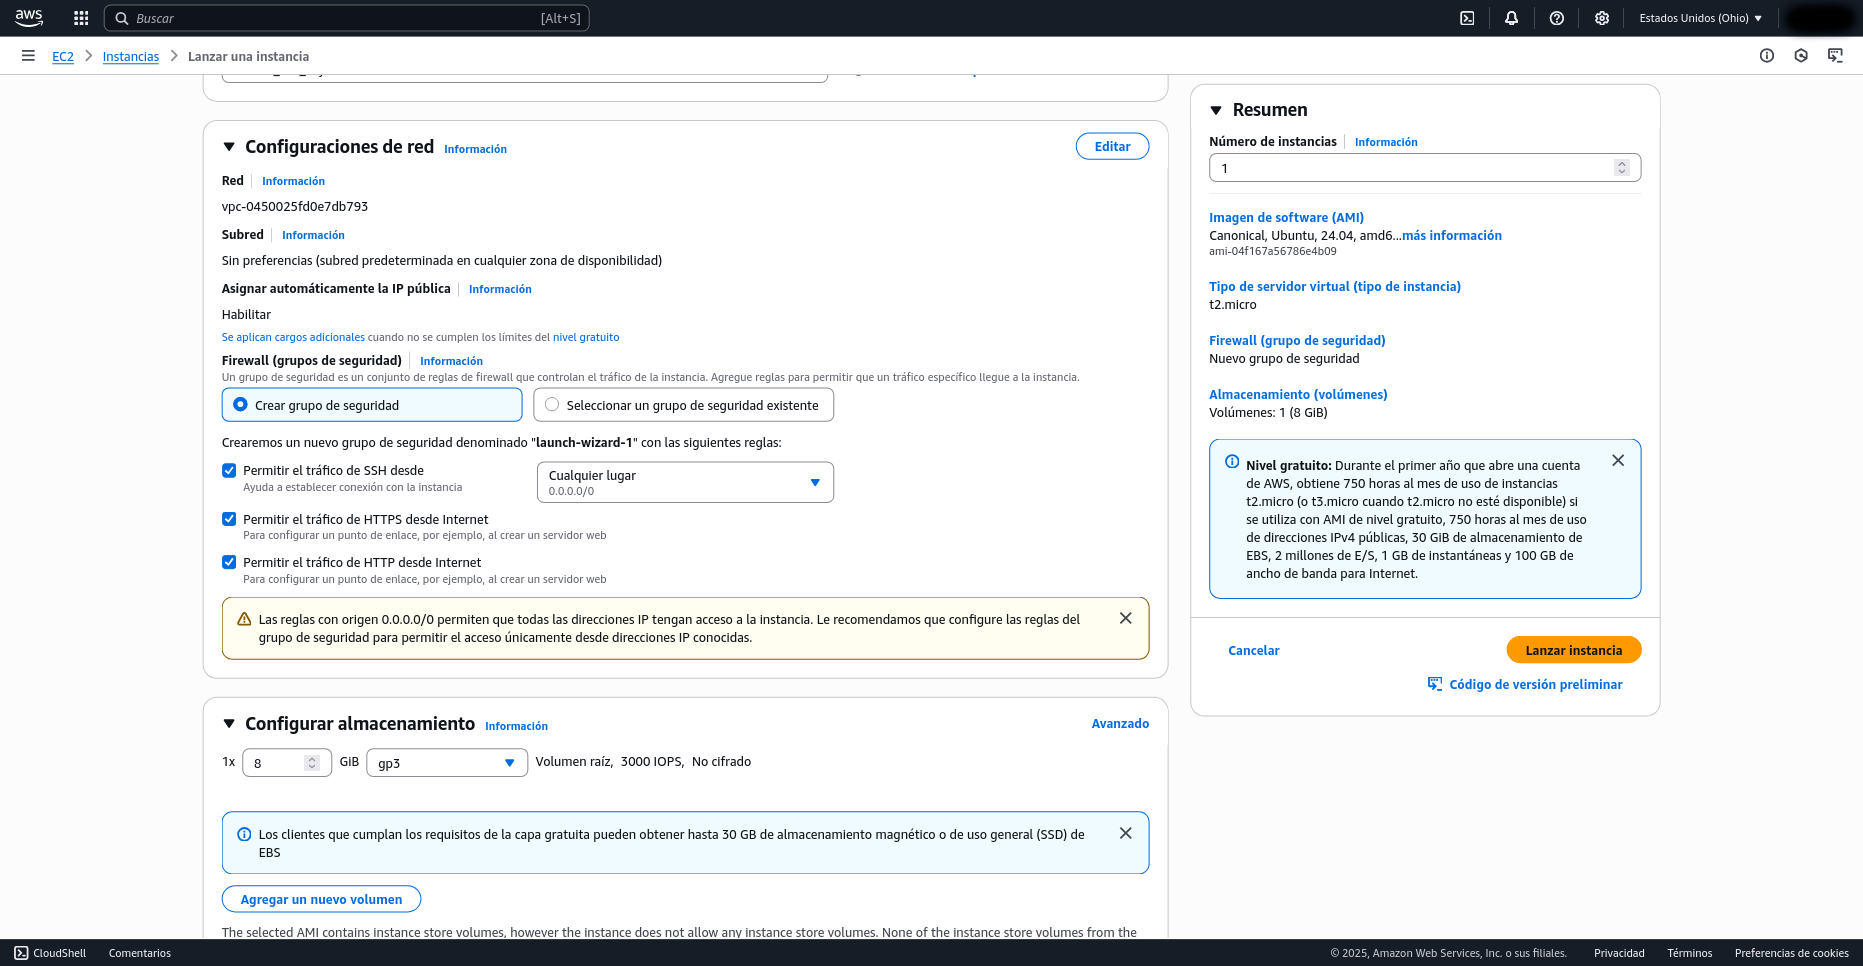This screenshot has width=1863, height=966.
Task: Close the Nivel gratuito info box
Action: point(1618,460)
